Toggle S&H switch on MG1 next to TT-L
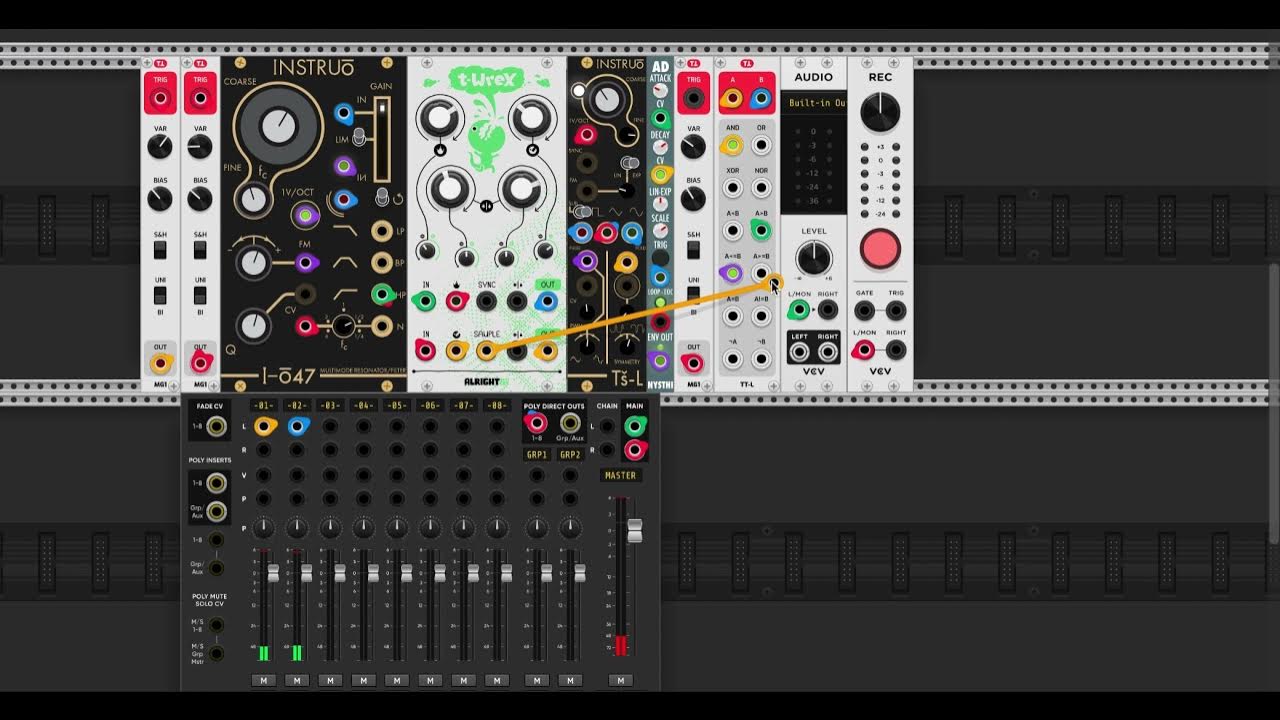Image resolution: width=1280 pixels, height=720 pixels. [x=693, y=249]
